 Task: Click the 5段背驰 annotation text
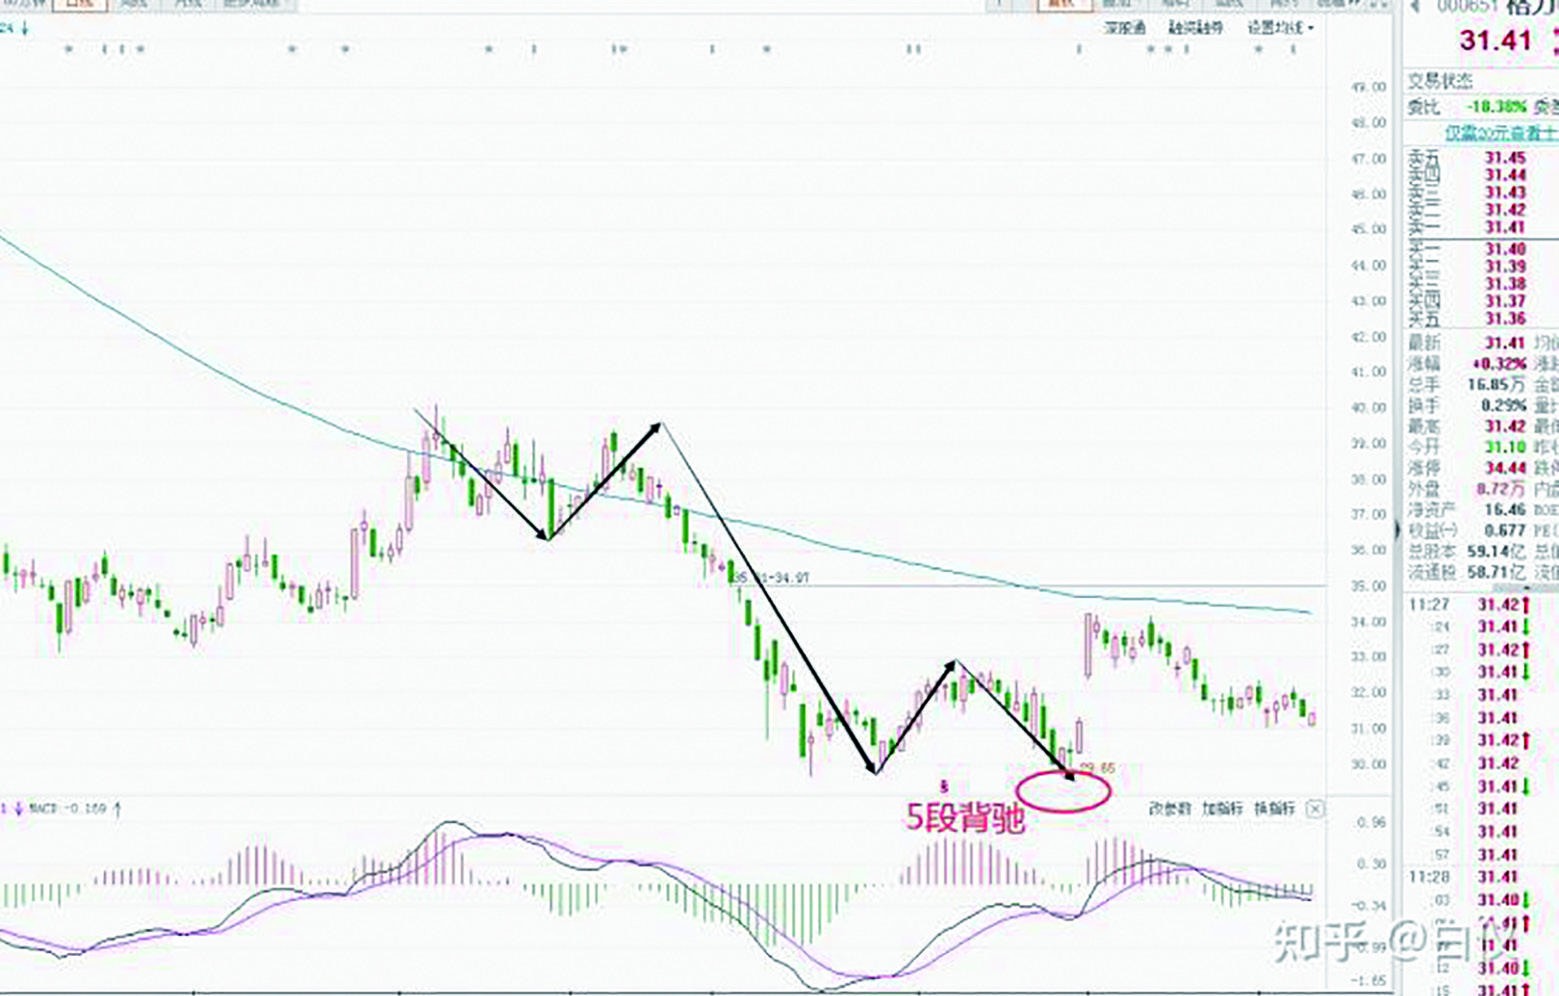965,819
